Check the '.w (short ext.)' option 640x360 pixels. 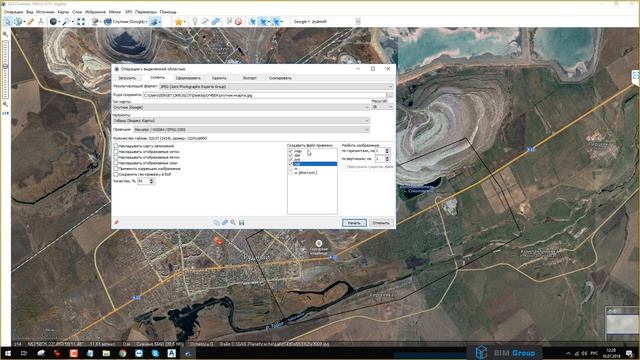click(x=291, y=173)
